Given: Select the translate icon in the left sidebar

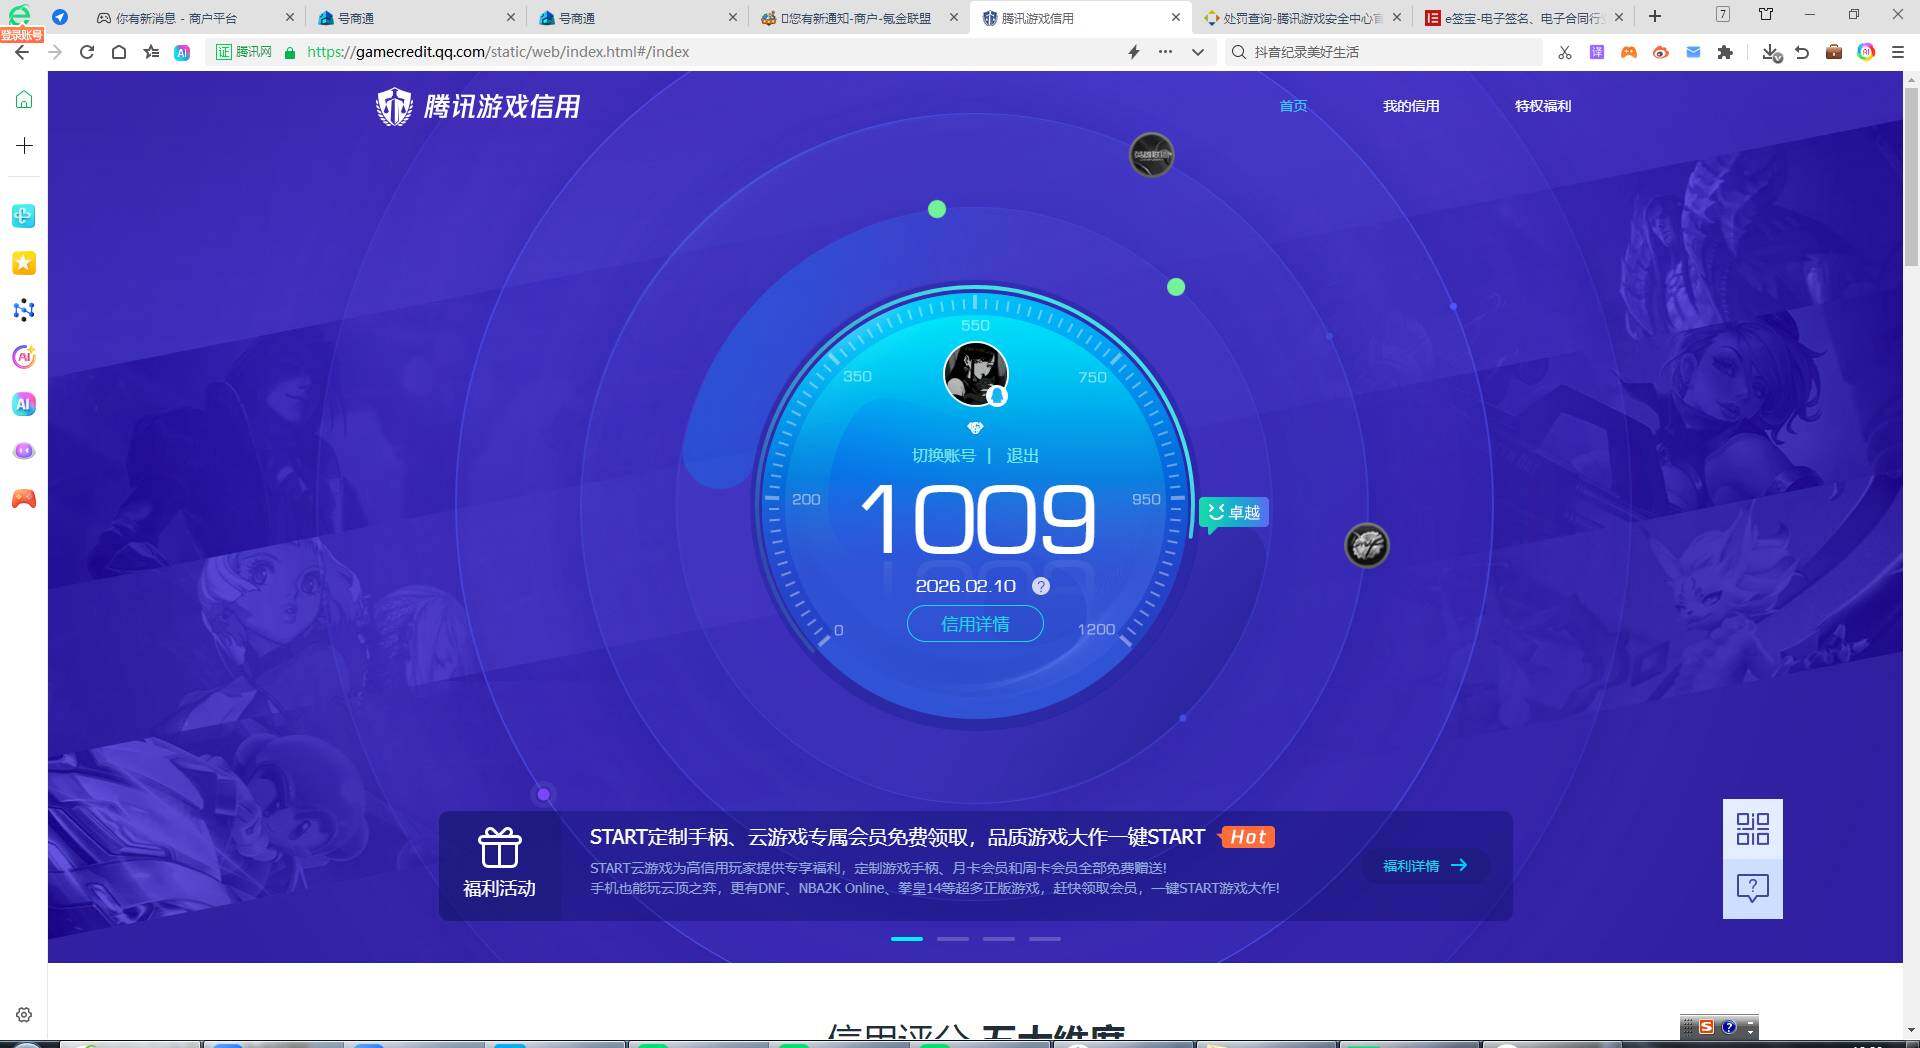Looking at the screenshot, I should coord(23,215).
